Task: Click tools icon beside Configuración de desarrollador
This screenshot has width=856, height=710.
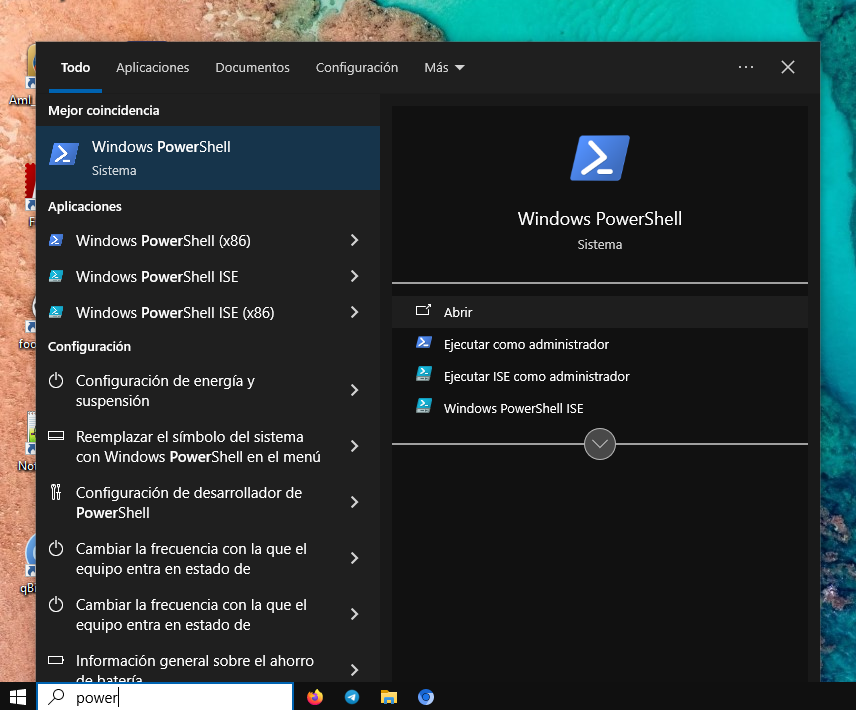Action: click(56, 492)
